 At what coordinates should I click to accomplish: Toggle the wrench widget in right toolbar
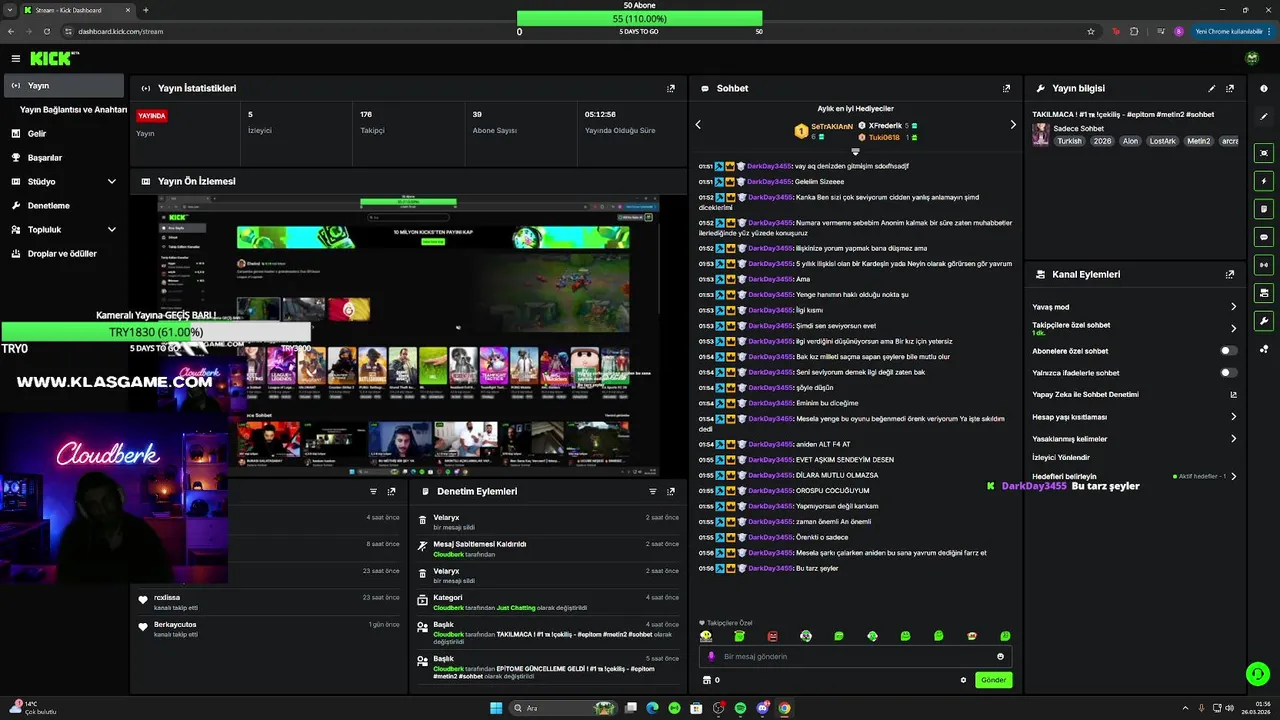tap(1264, 321)
